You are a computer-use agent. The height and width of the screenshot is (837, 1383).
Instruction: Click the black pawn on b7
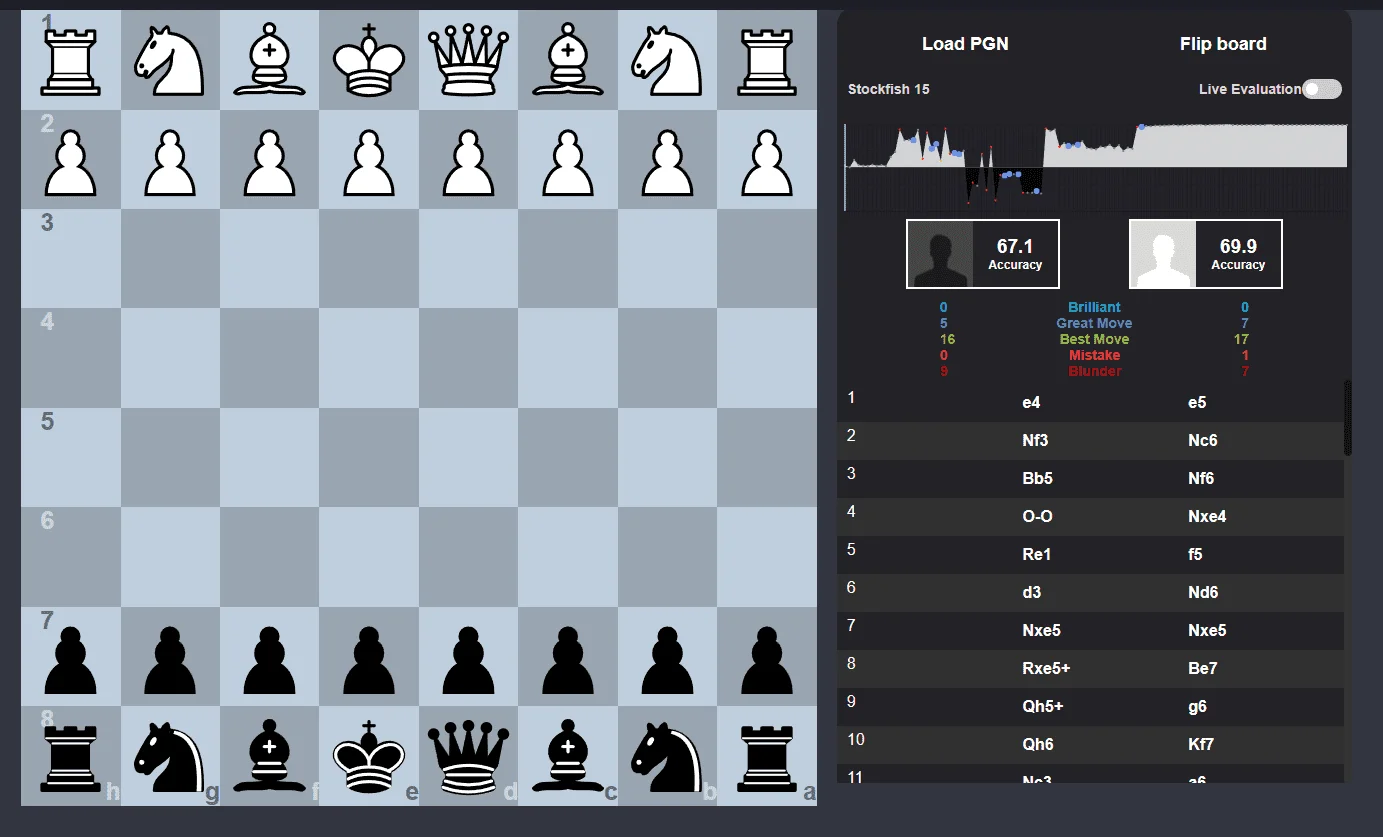pyautogui.click(x=667, y=660)
